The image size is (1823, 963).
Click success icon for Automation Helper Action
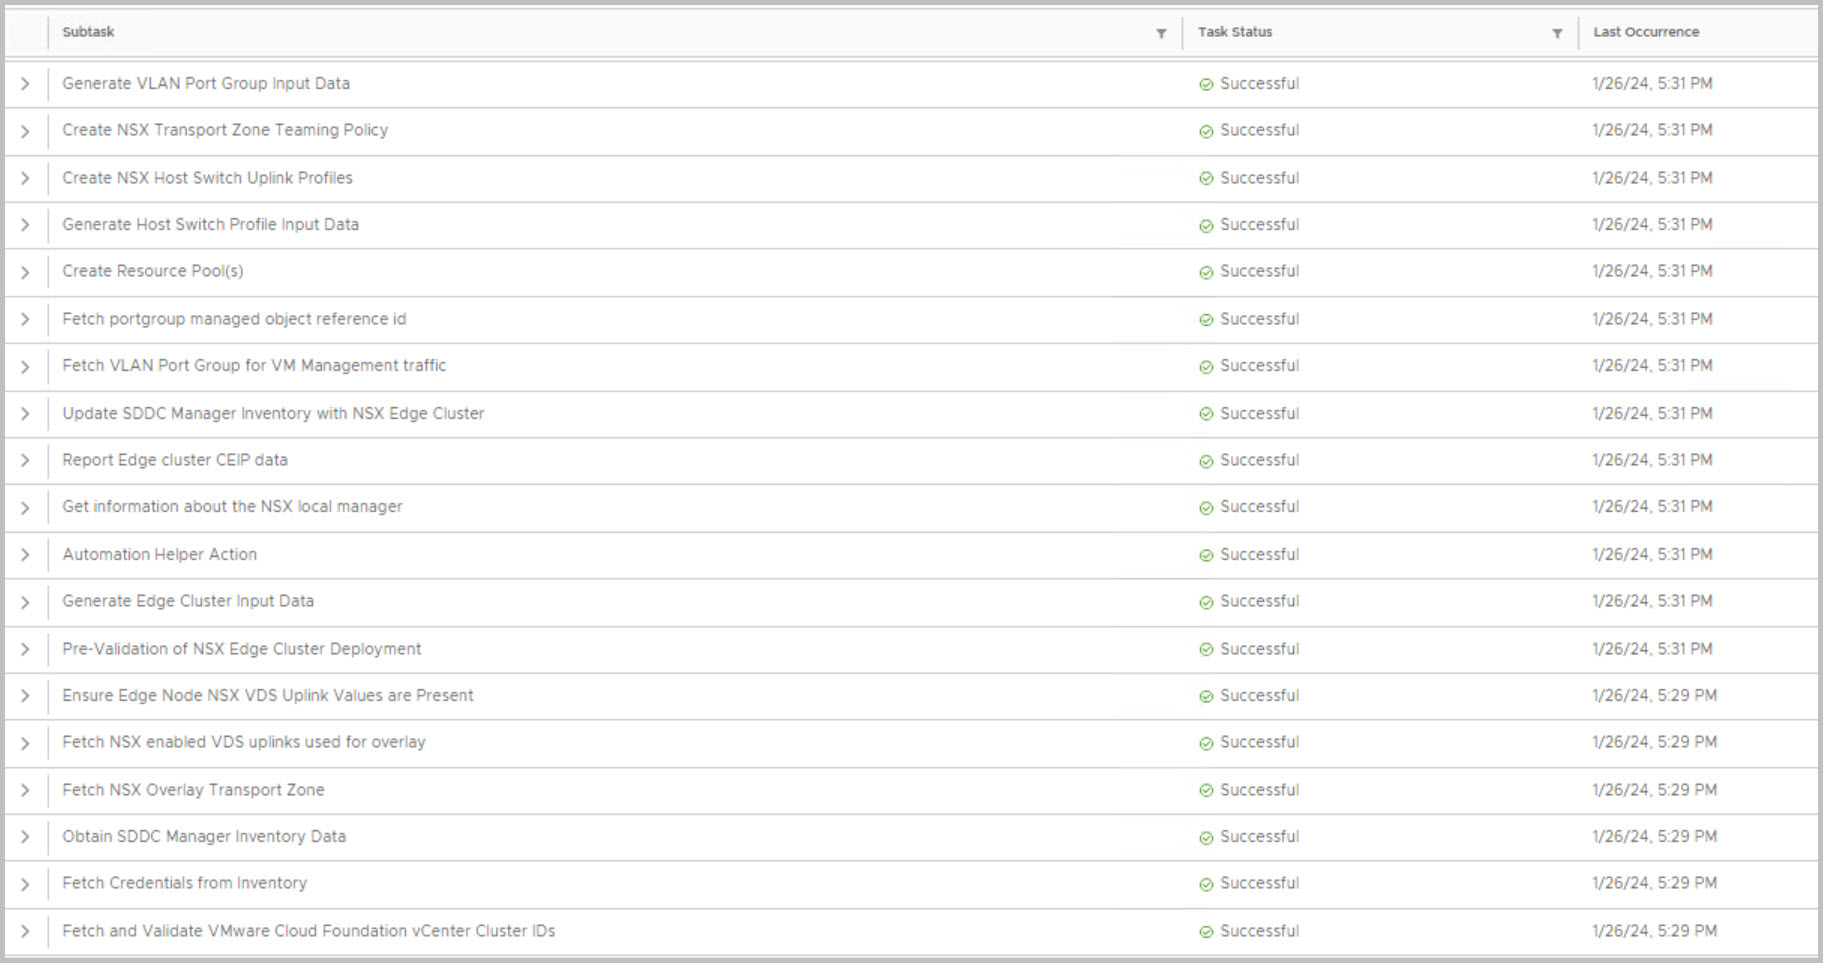(x=1206, y=555)
